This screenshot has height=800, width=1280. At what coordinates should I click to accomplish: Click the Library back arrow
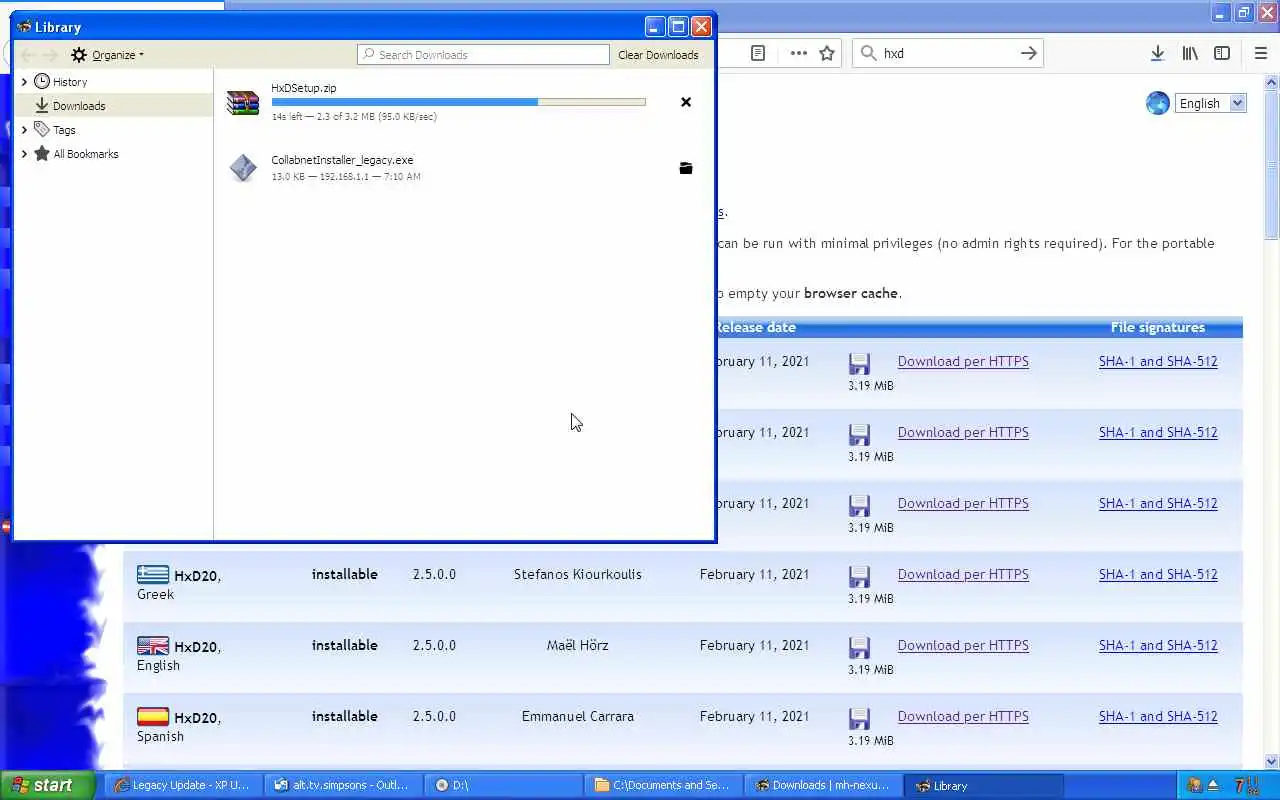[28, 55]
